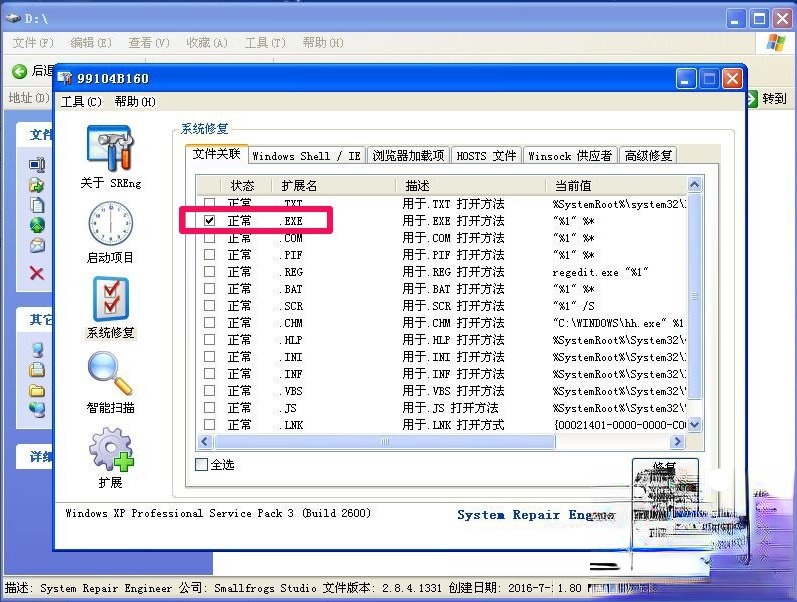This screenshot has width=797, height=602.
Task: Click the red X delete icon in the Explorer sidebar
Action: [37, 274]
